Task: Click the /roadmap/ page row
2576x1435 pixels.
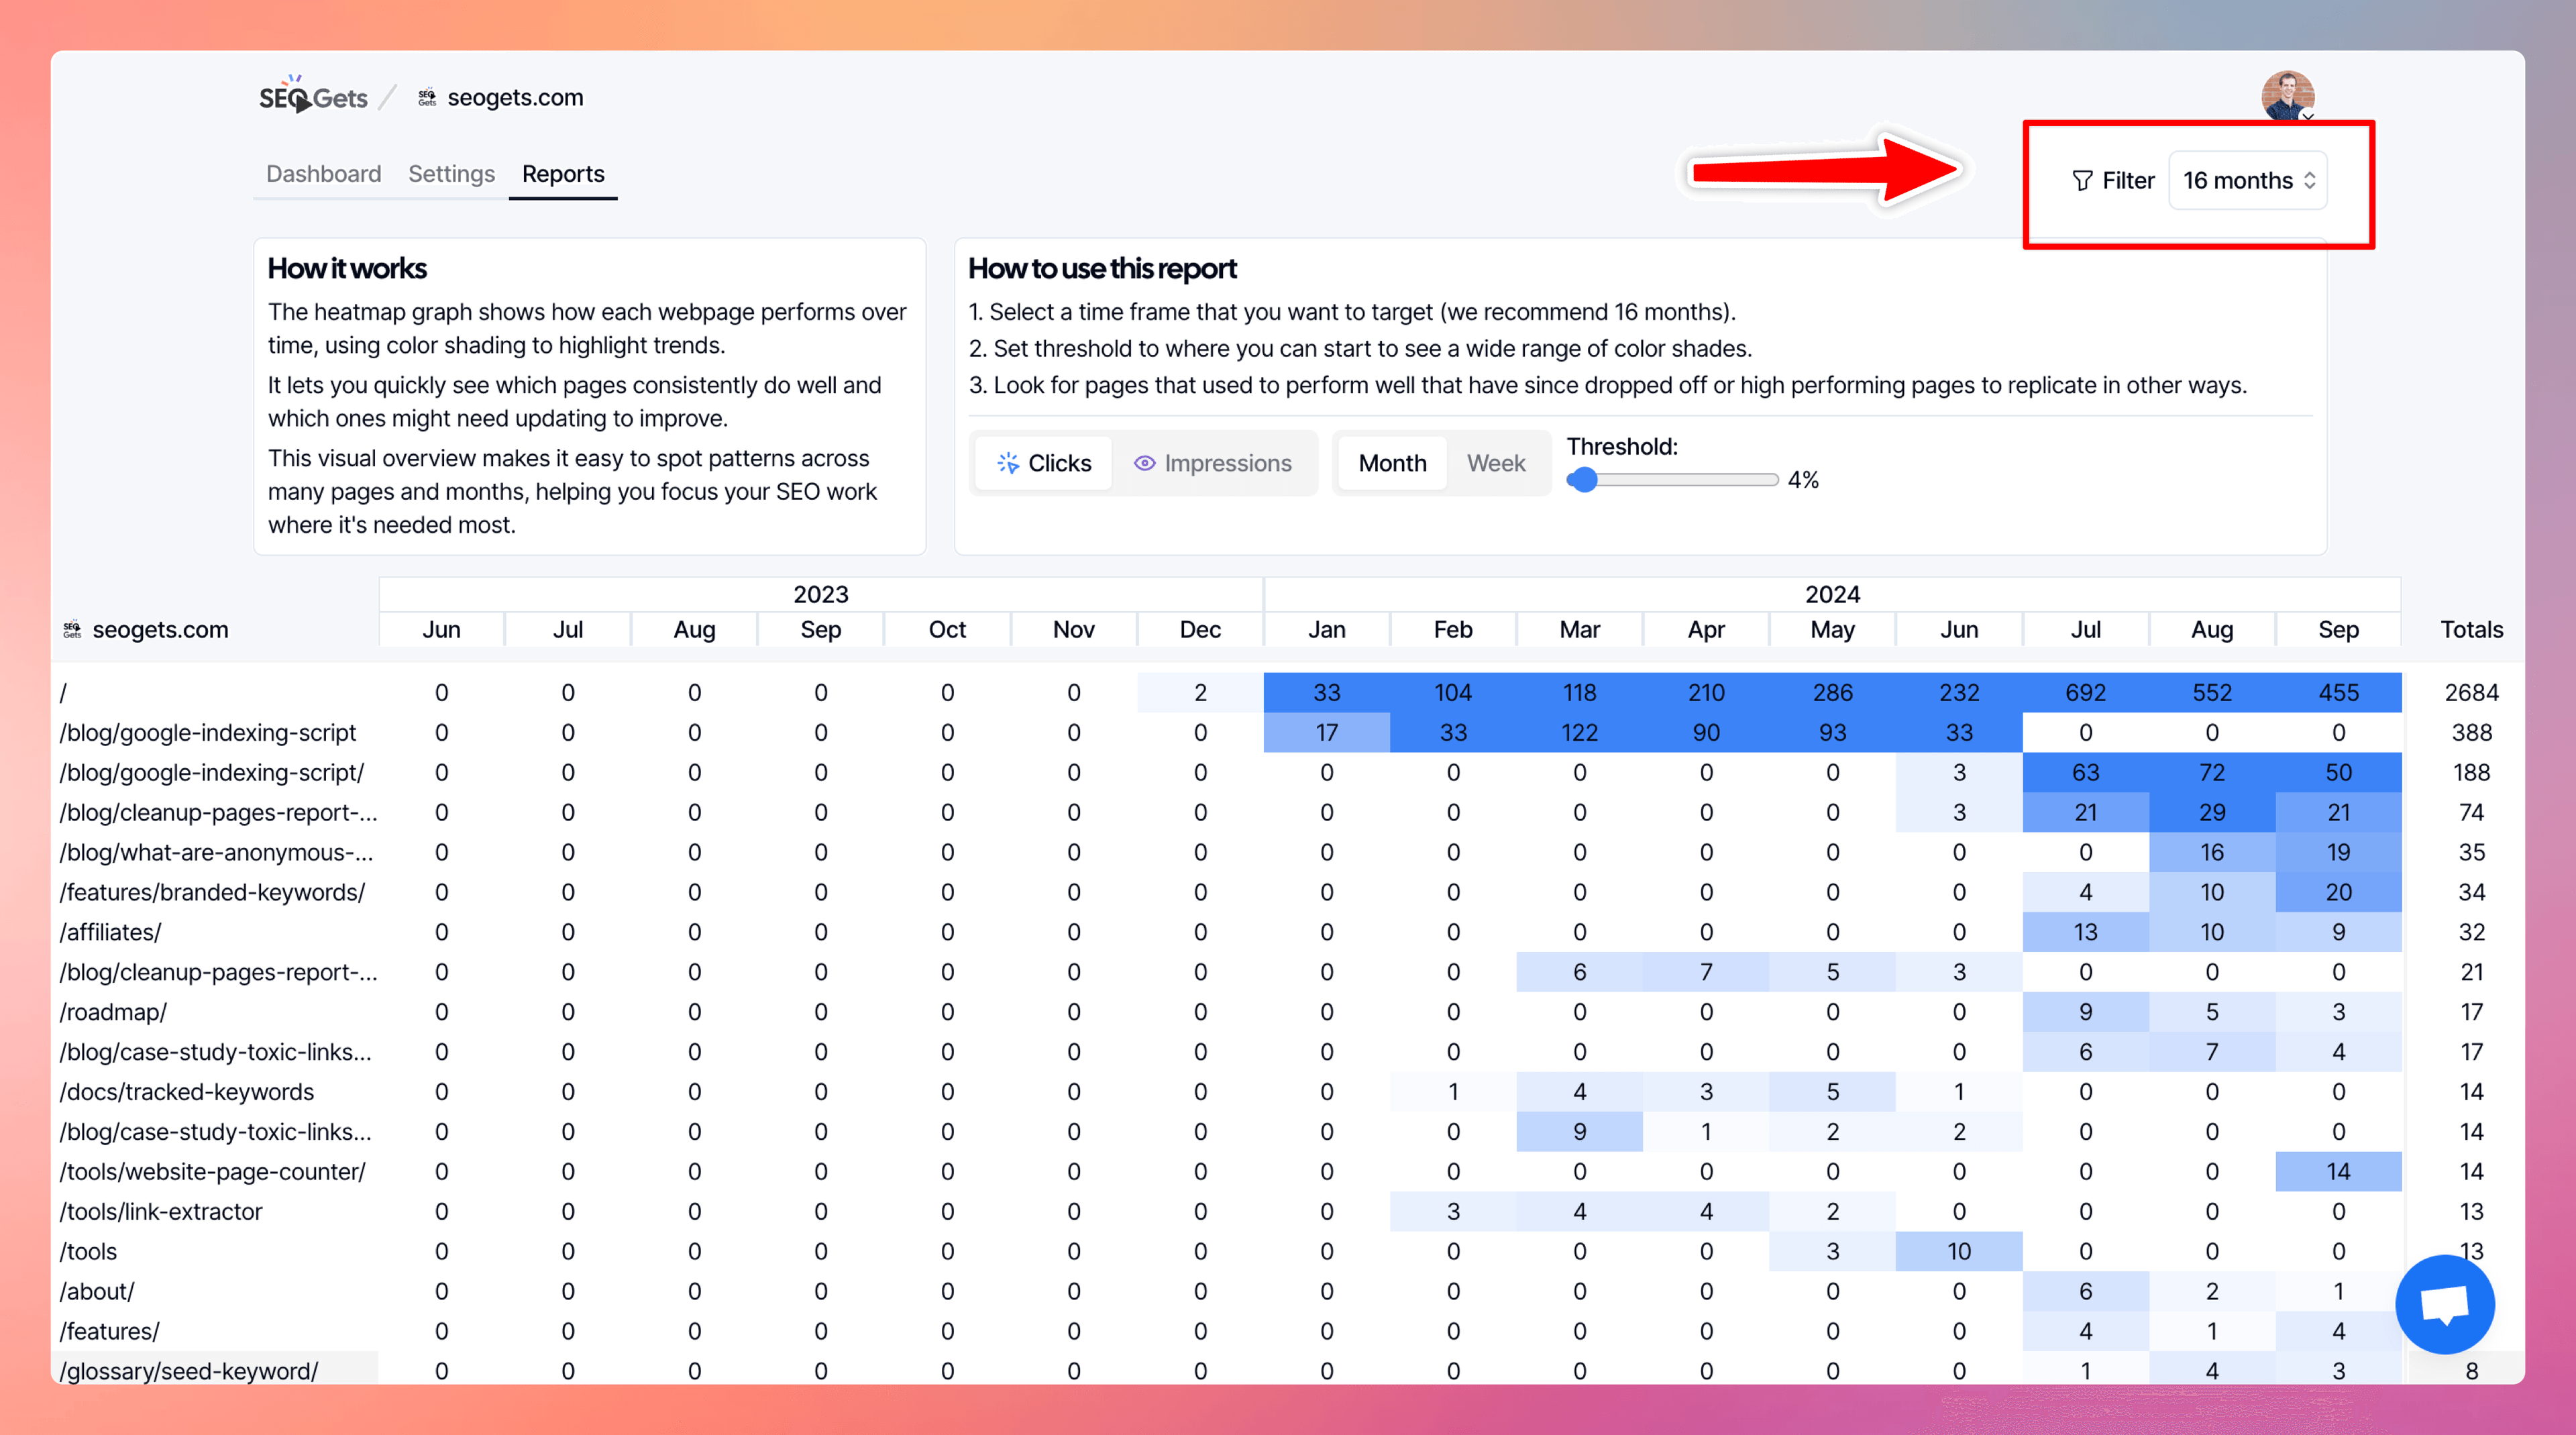Action: 113,1012
